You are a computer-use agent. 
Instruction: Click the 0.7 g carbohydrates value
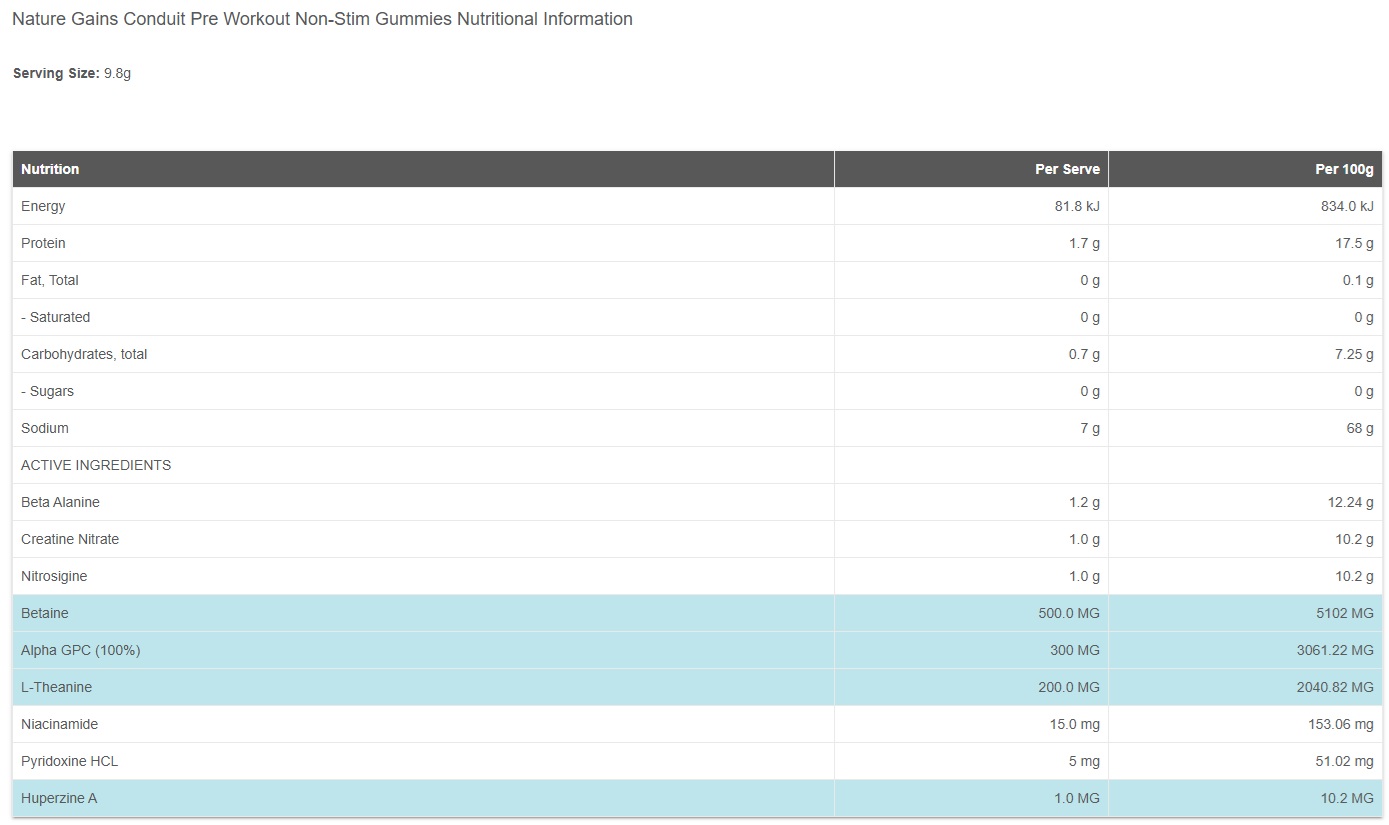(1084, 354)
